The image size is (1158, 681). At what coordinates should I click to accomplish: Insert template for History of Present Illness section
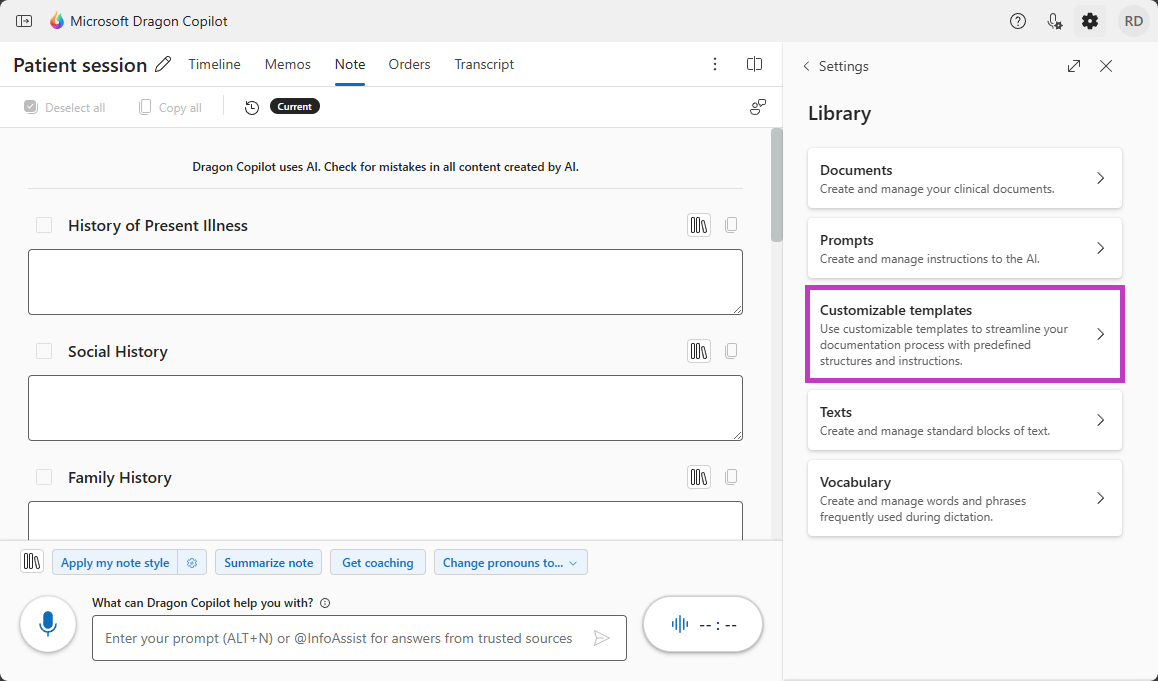(x=698, y=224)
